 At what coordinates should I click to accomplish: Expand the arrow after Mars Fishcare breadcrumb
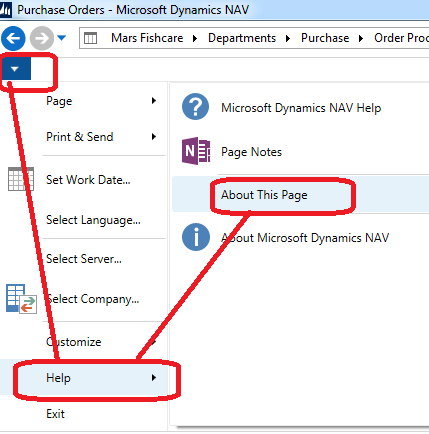(x=195, y=39)
